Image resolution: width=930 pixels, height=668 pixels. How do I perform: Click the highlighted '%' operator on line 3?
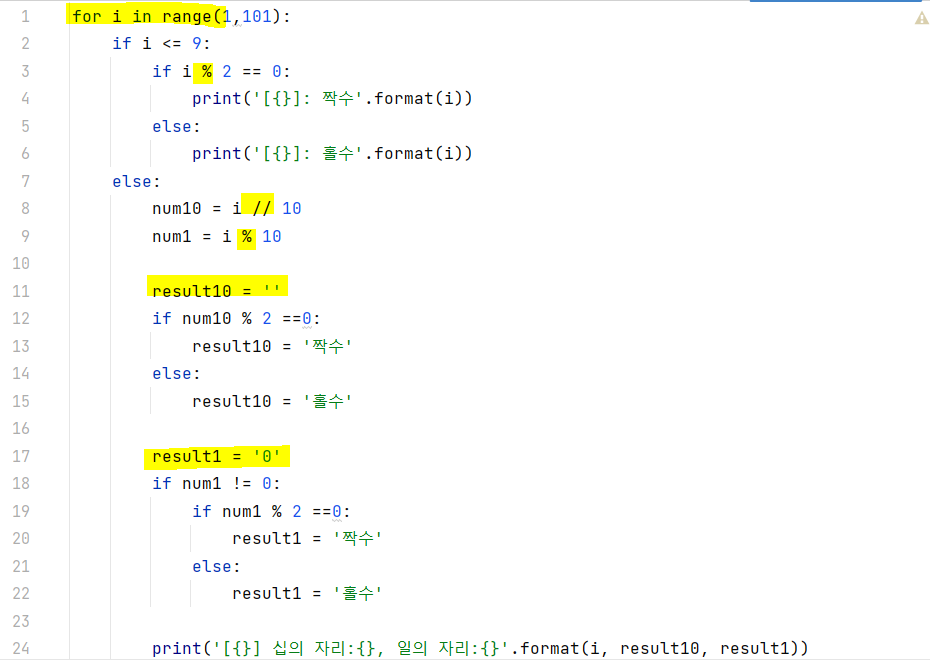pos(206,72)
